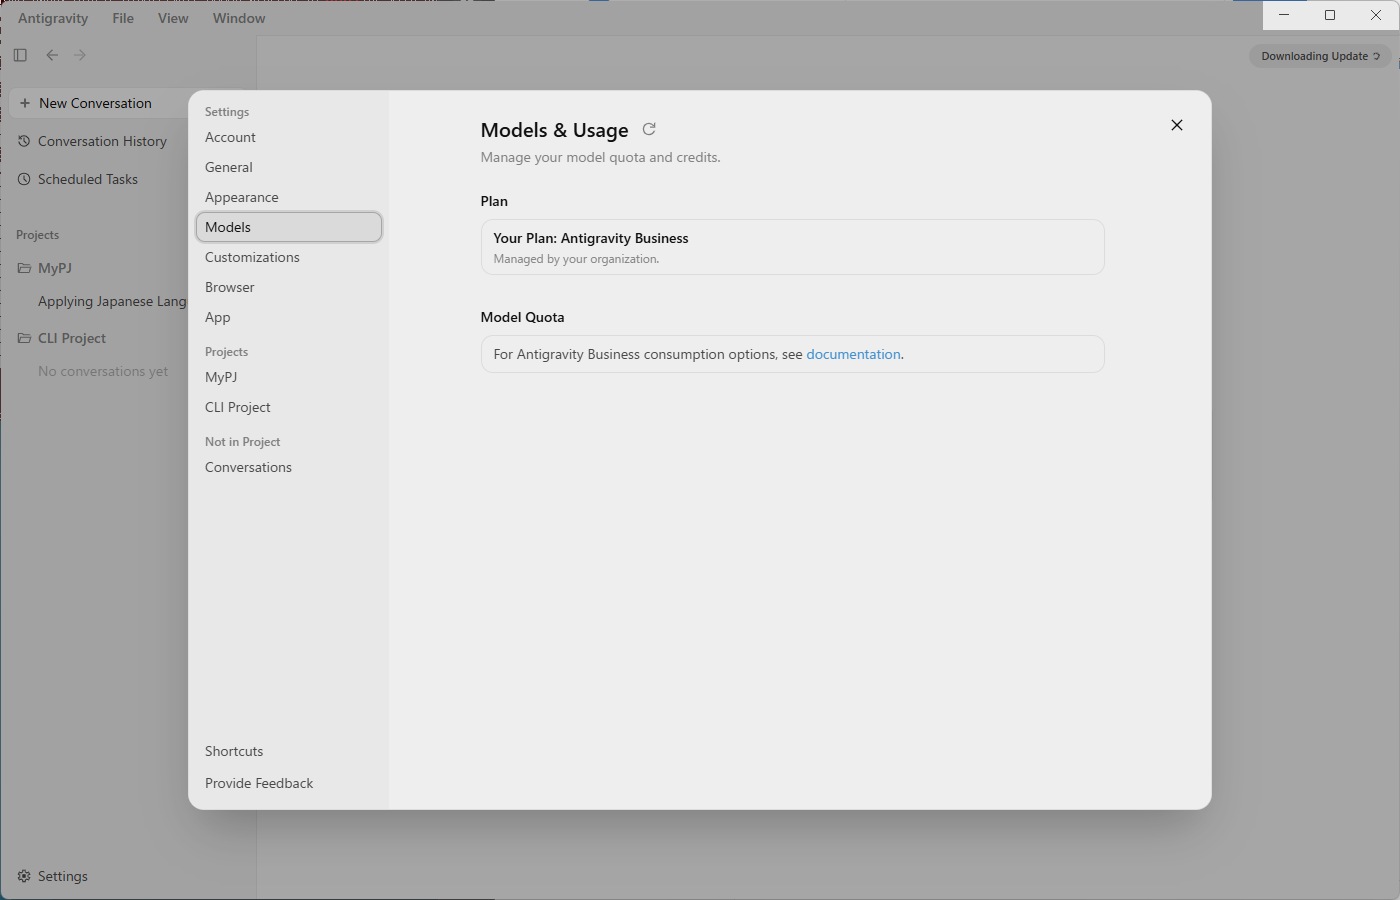
Task: Open the Antigravity menu
Action: pos(53,18)
